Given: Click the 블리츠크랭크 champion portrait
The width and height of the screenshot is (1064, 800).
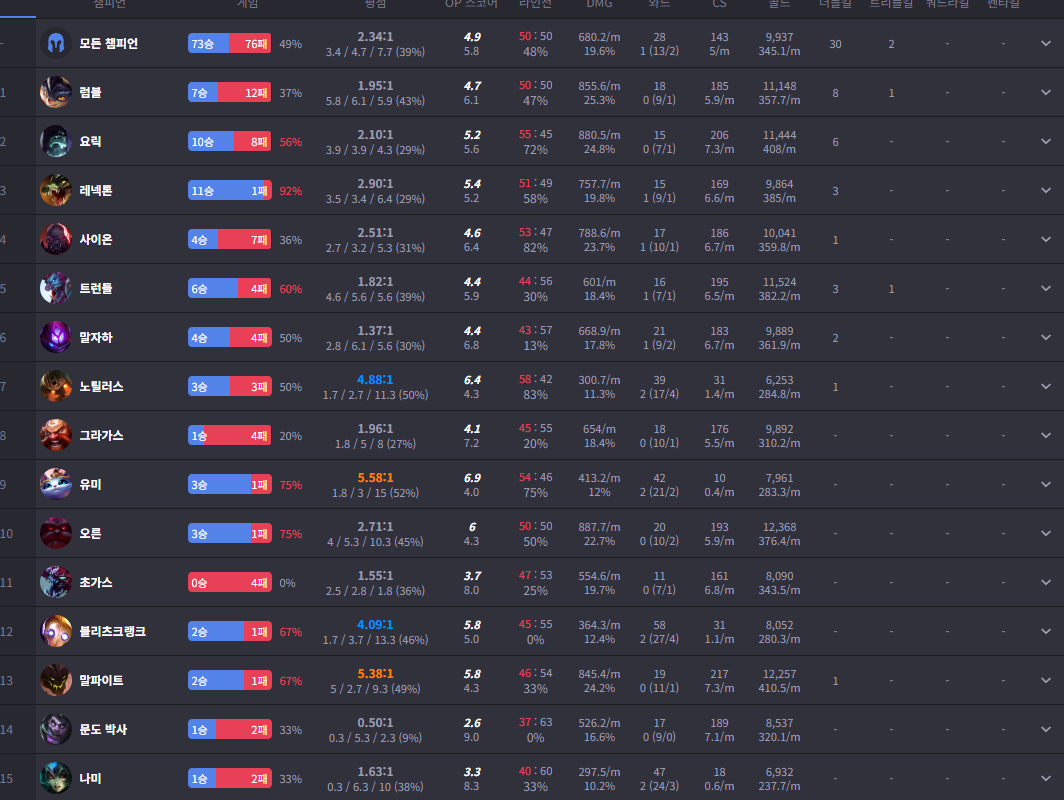Looking at the screenshot, I should point(55,632).
